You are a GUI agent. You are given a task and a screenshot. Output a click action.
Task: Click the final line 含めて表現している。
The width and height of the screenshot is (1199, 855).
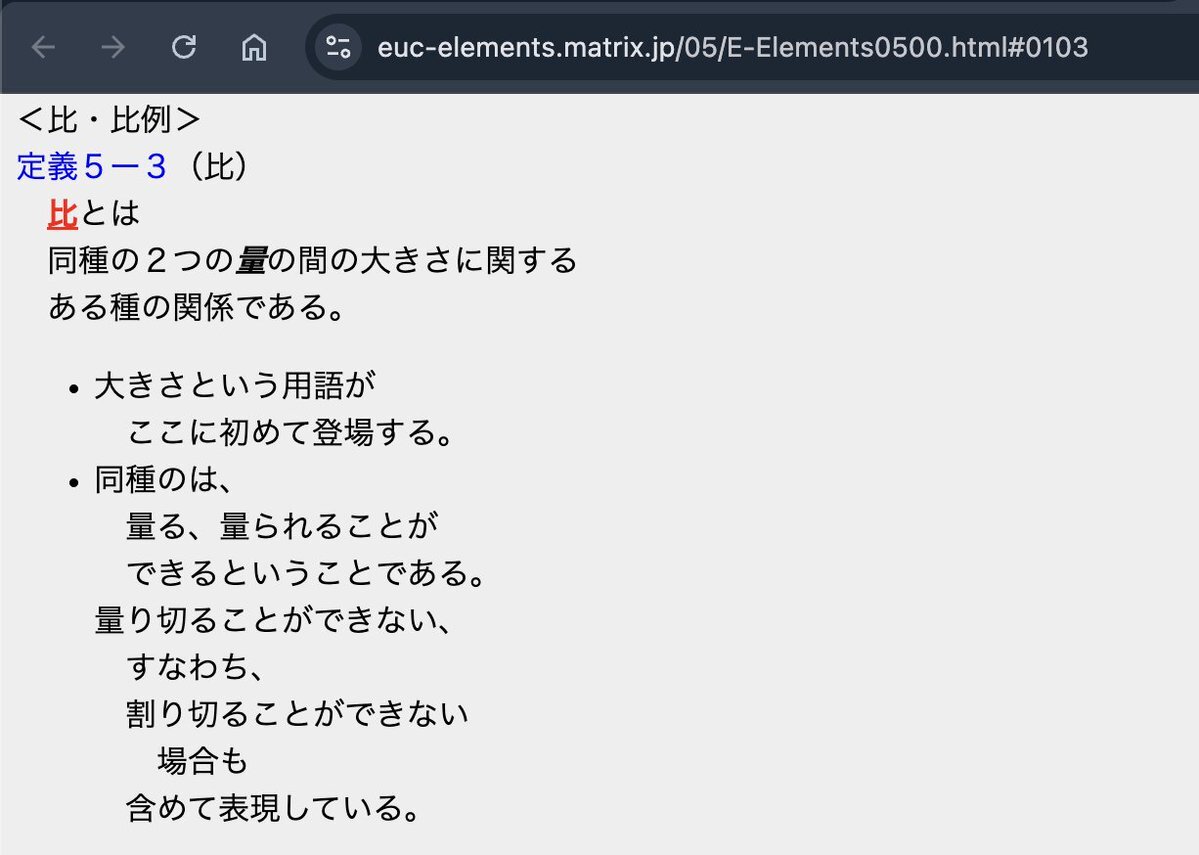tap(273, 808)
